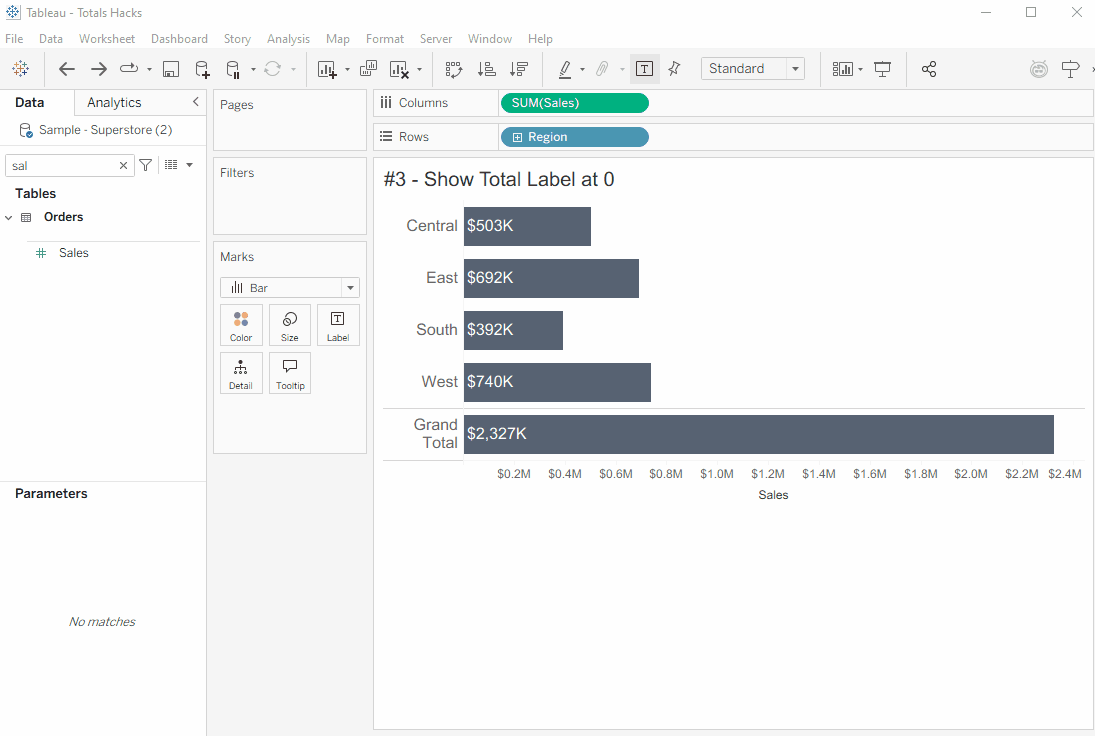Open the Bar mark type dropdown
The height and width of the screenshot is (736, 1095).
click(x=350, y=287)
